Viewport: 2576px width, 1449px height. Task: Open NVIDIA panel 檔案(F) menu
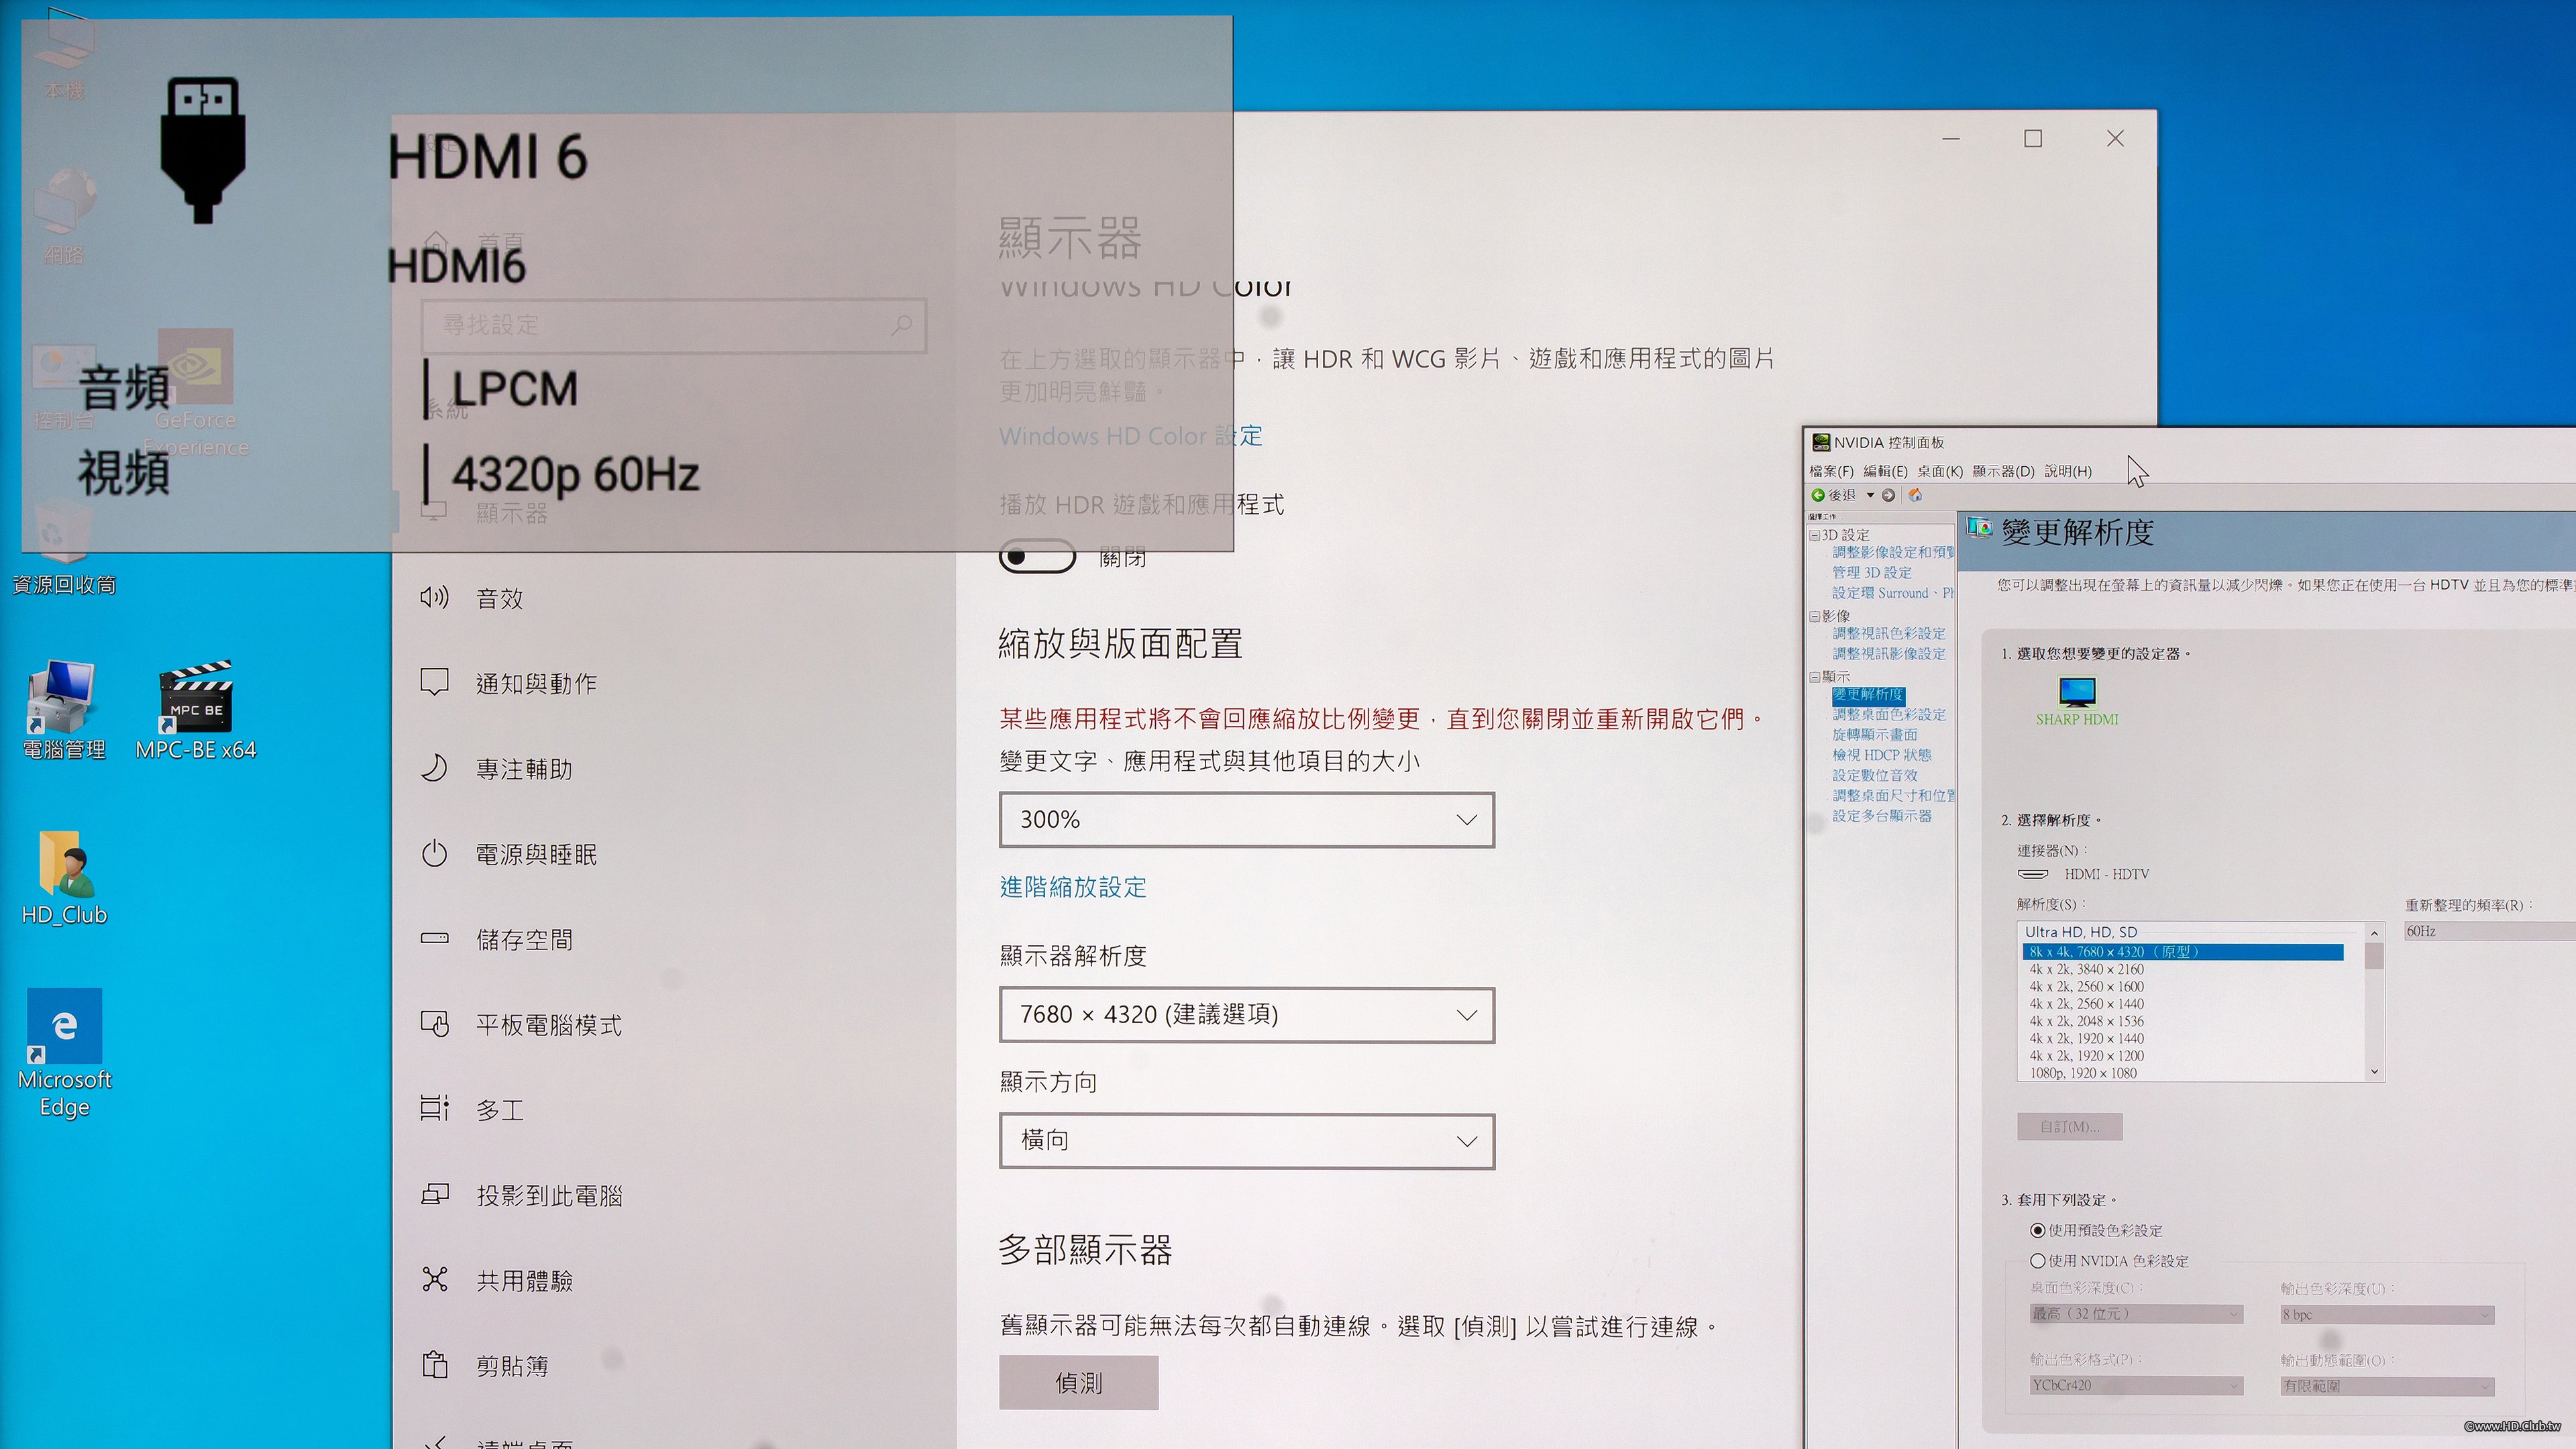point(1831,471)
